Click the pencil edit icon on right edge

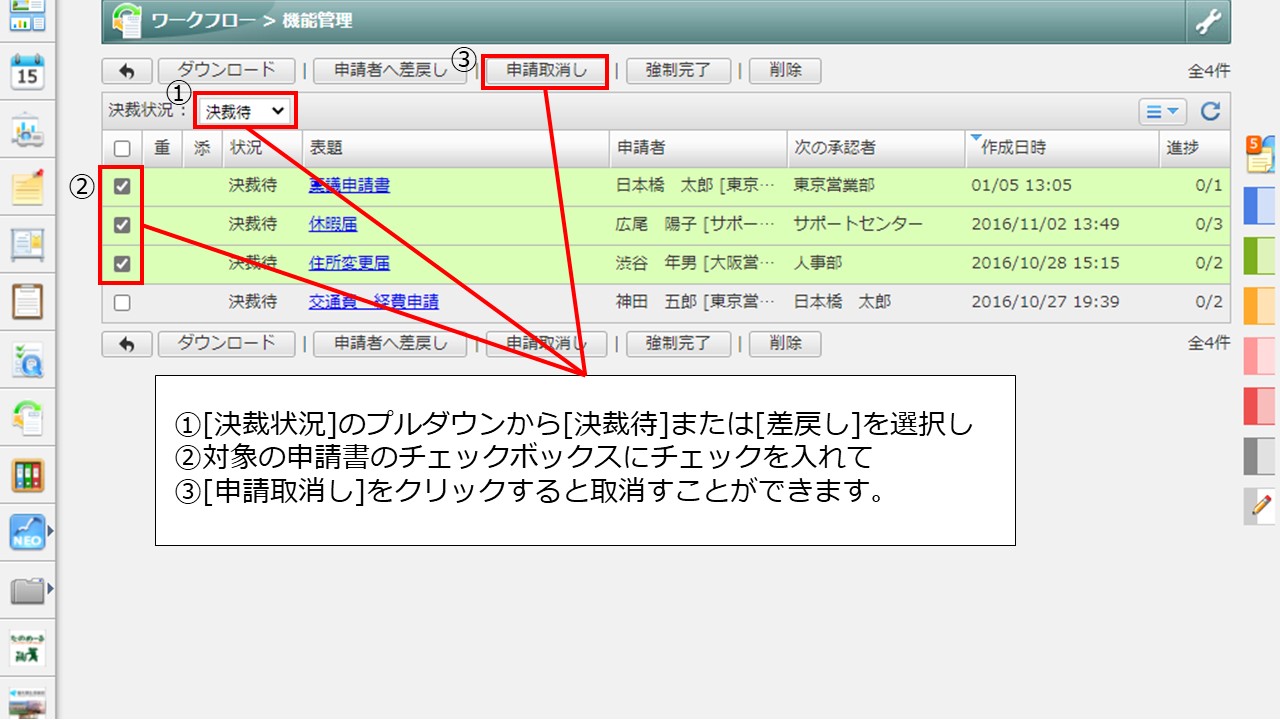tap(1262, 506)
